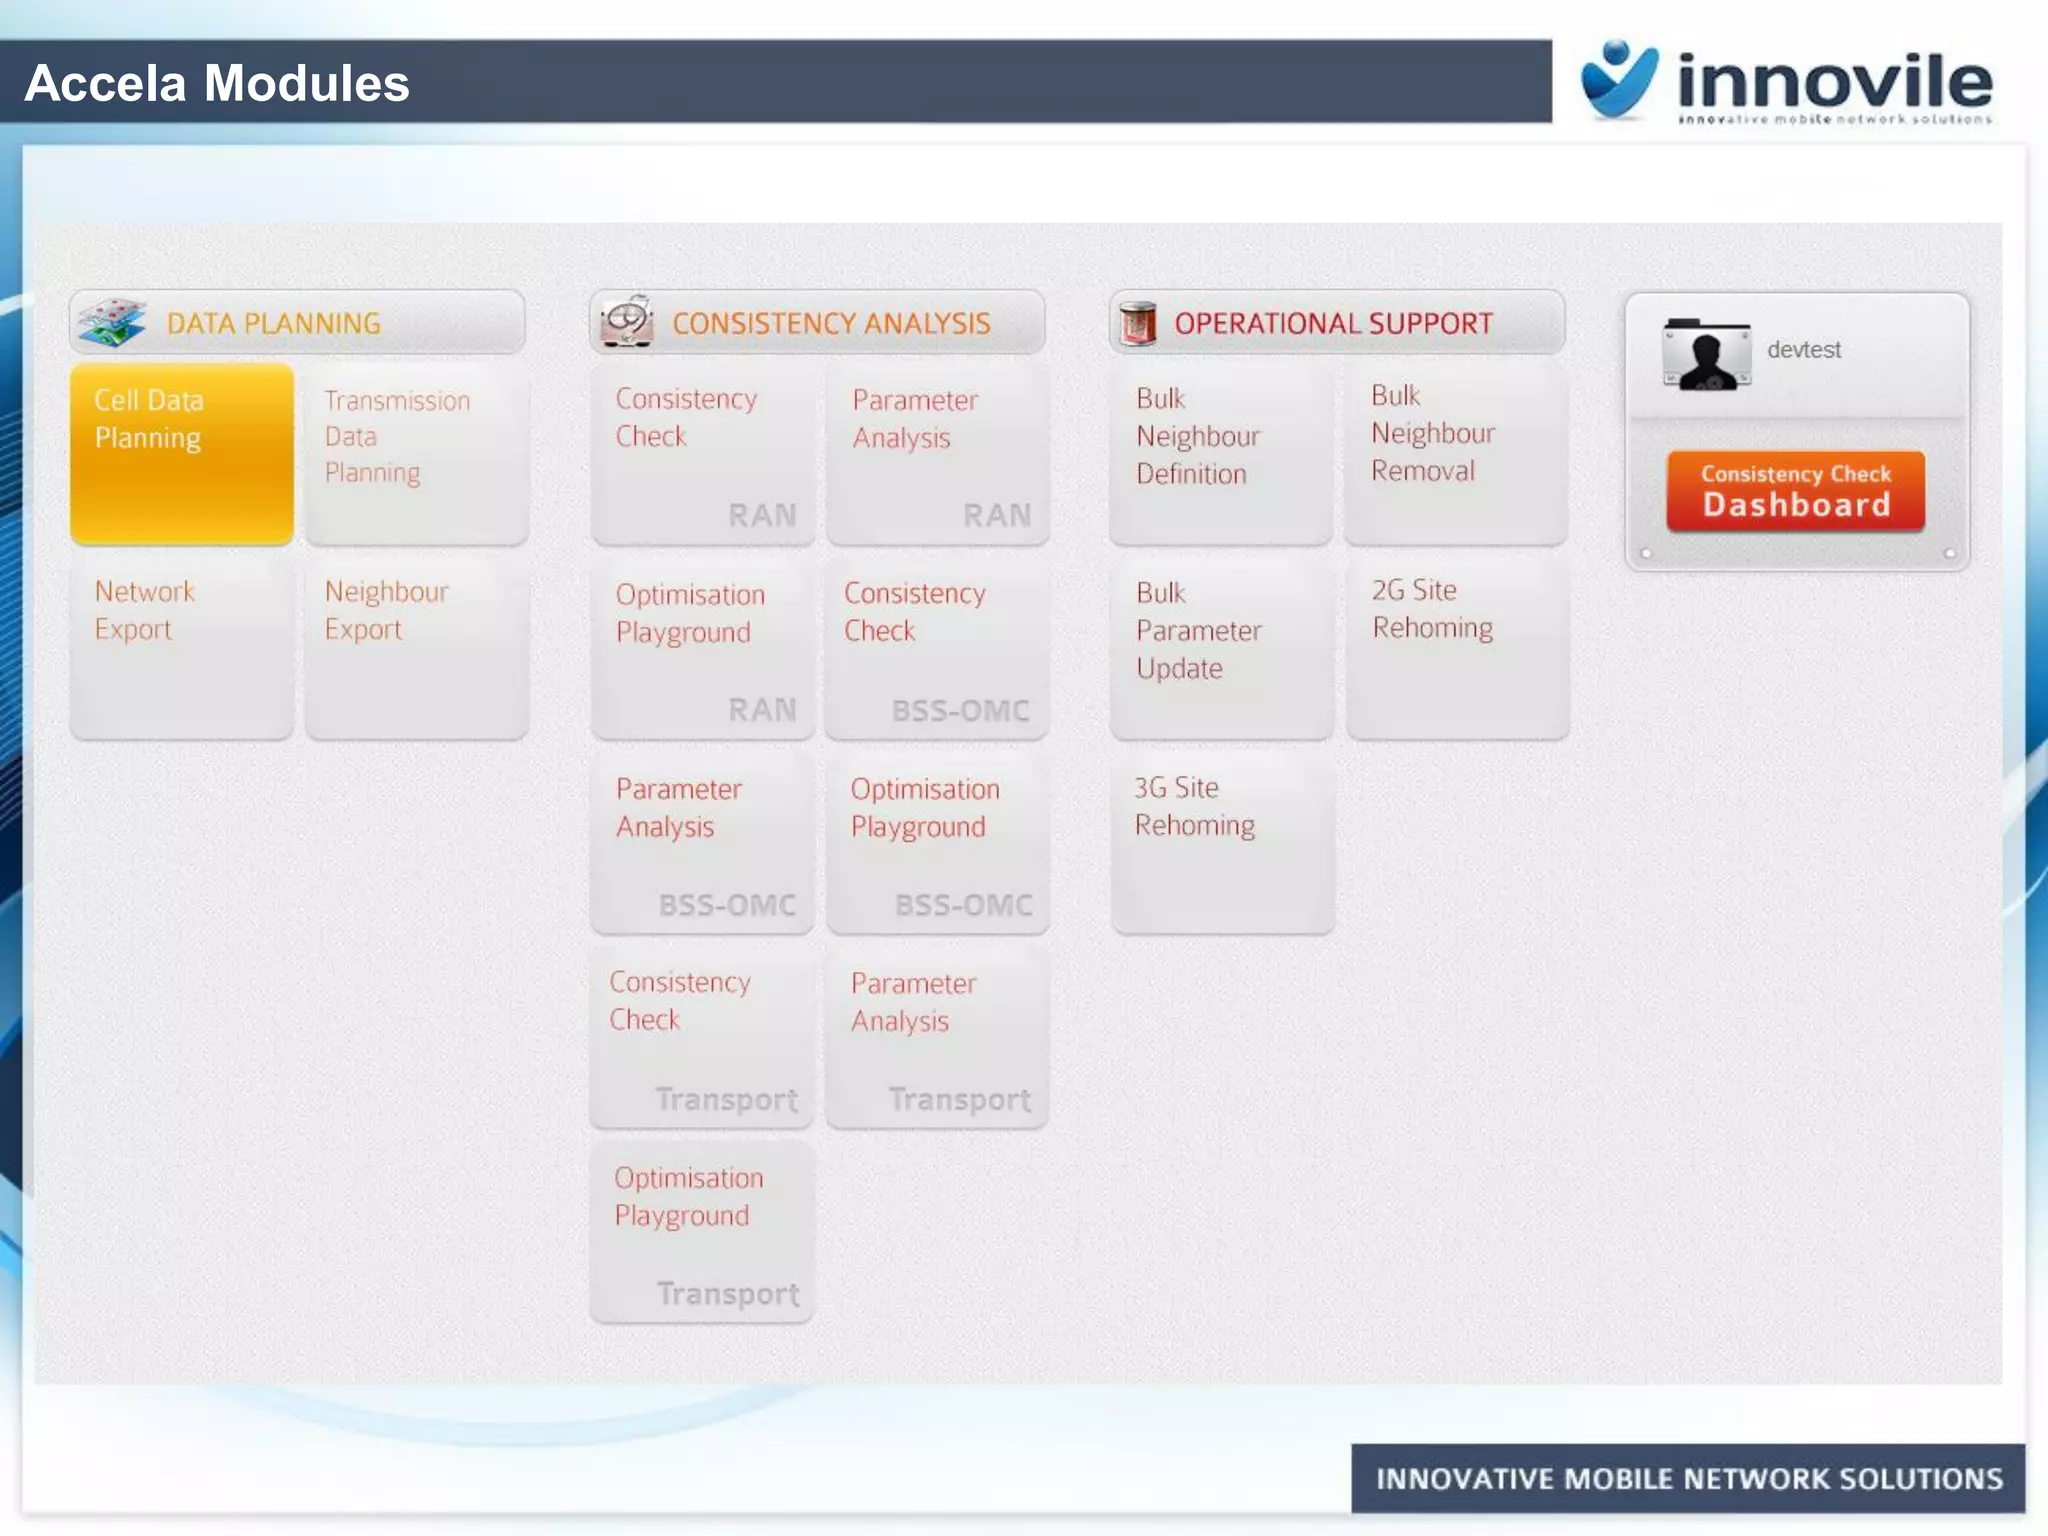The image size is (2048, 1536).
Task: Click the Operational Support red canister icon
Action: (x=1138, y=322)
